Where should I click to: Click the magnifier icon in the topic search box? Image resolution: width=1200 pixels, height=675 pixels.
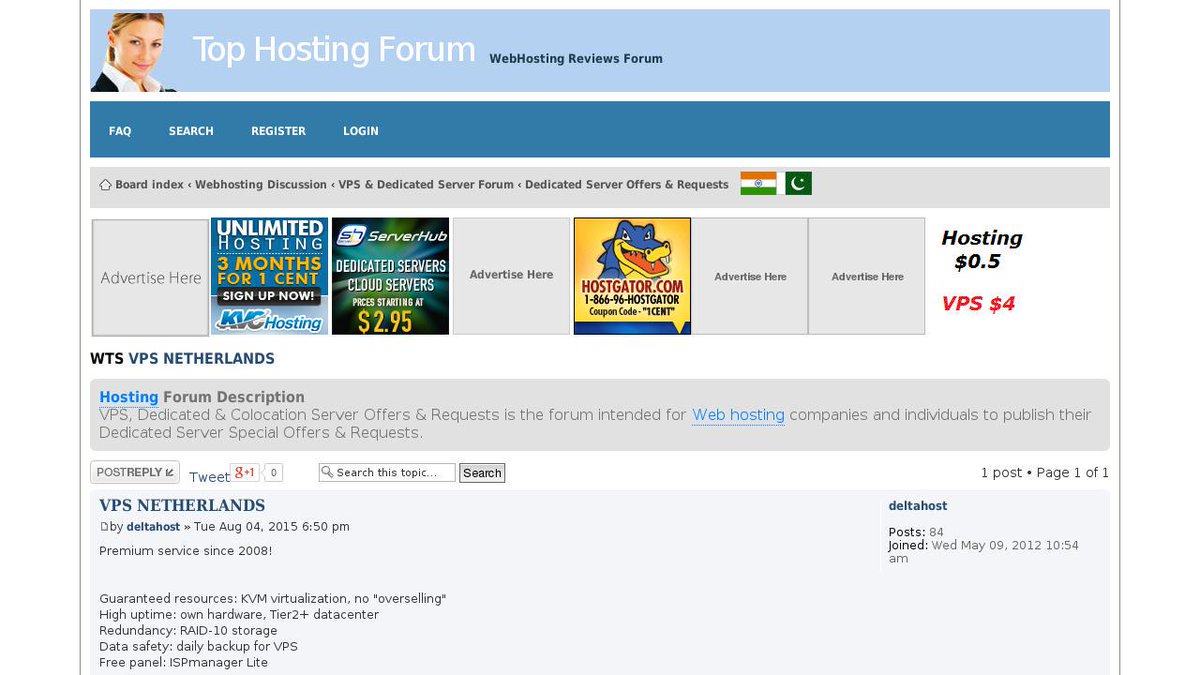click(328, 472)
